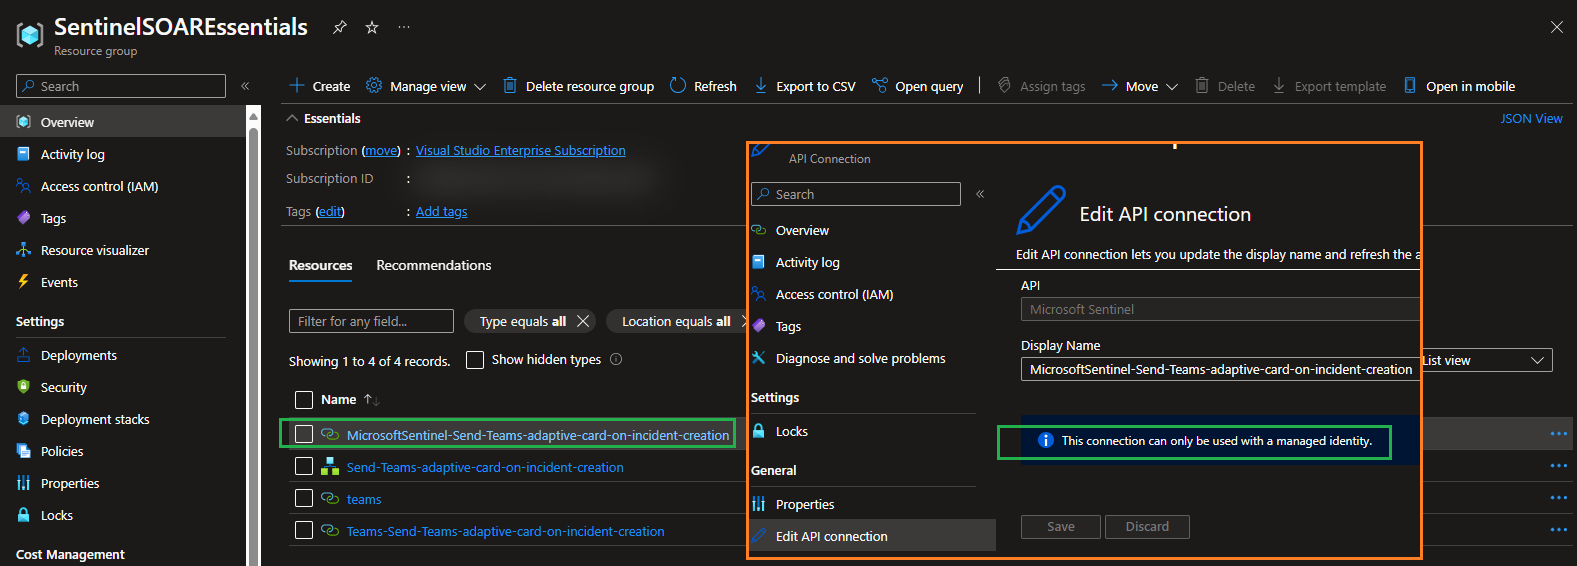Search in the API Connection panel

coord(856,194)
